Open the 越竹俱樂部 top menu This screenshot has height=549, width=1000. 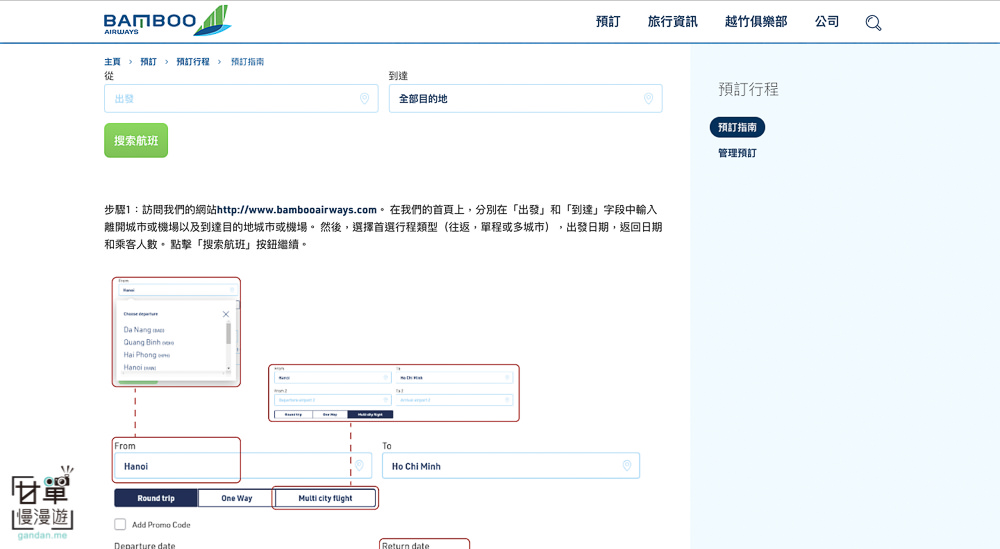click(x=756, y=22)
